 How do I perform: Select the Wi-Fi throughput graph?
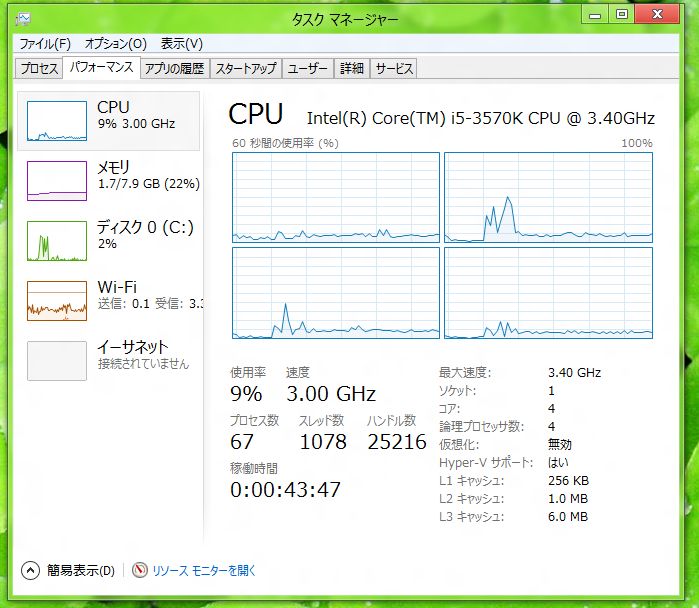[x=57, y=301]
